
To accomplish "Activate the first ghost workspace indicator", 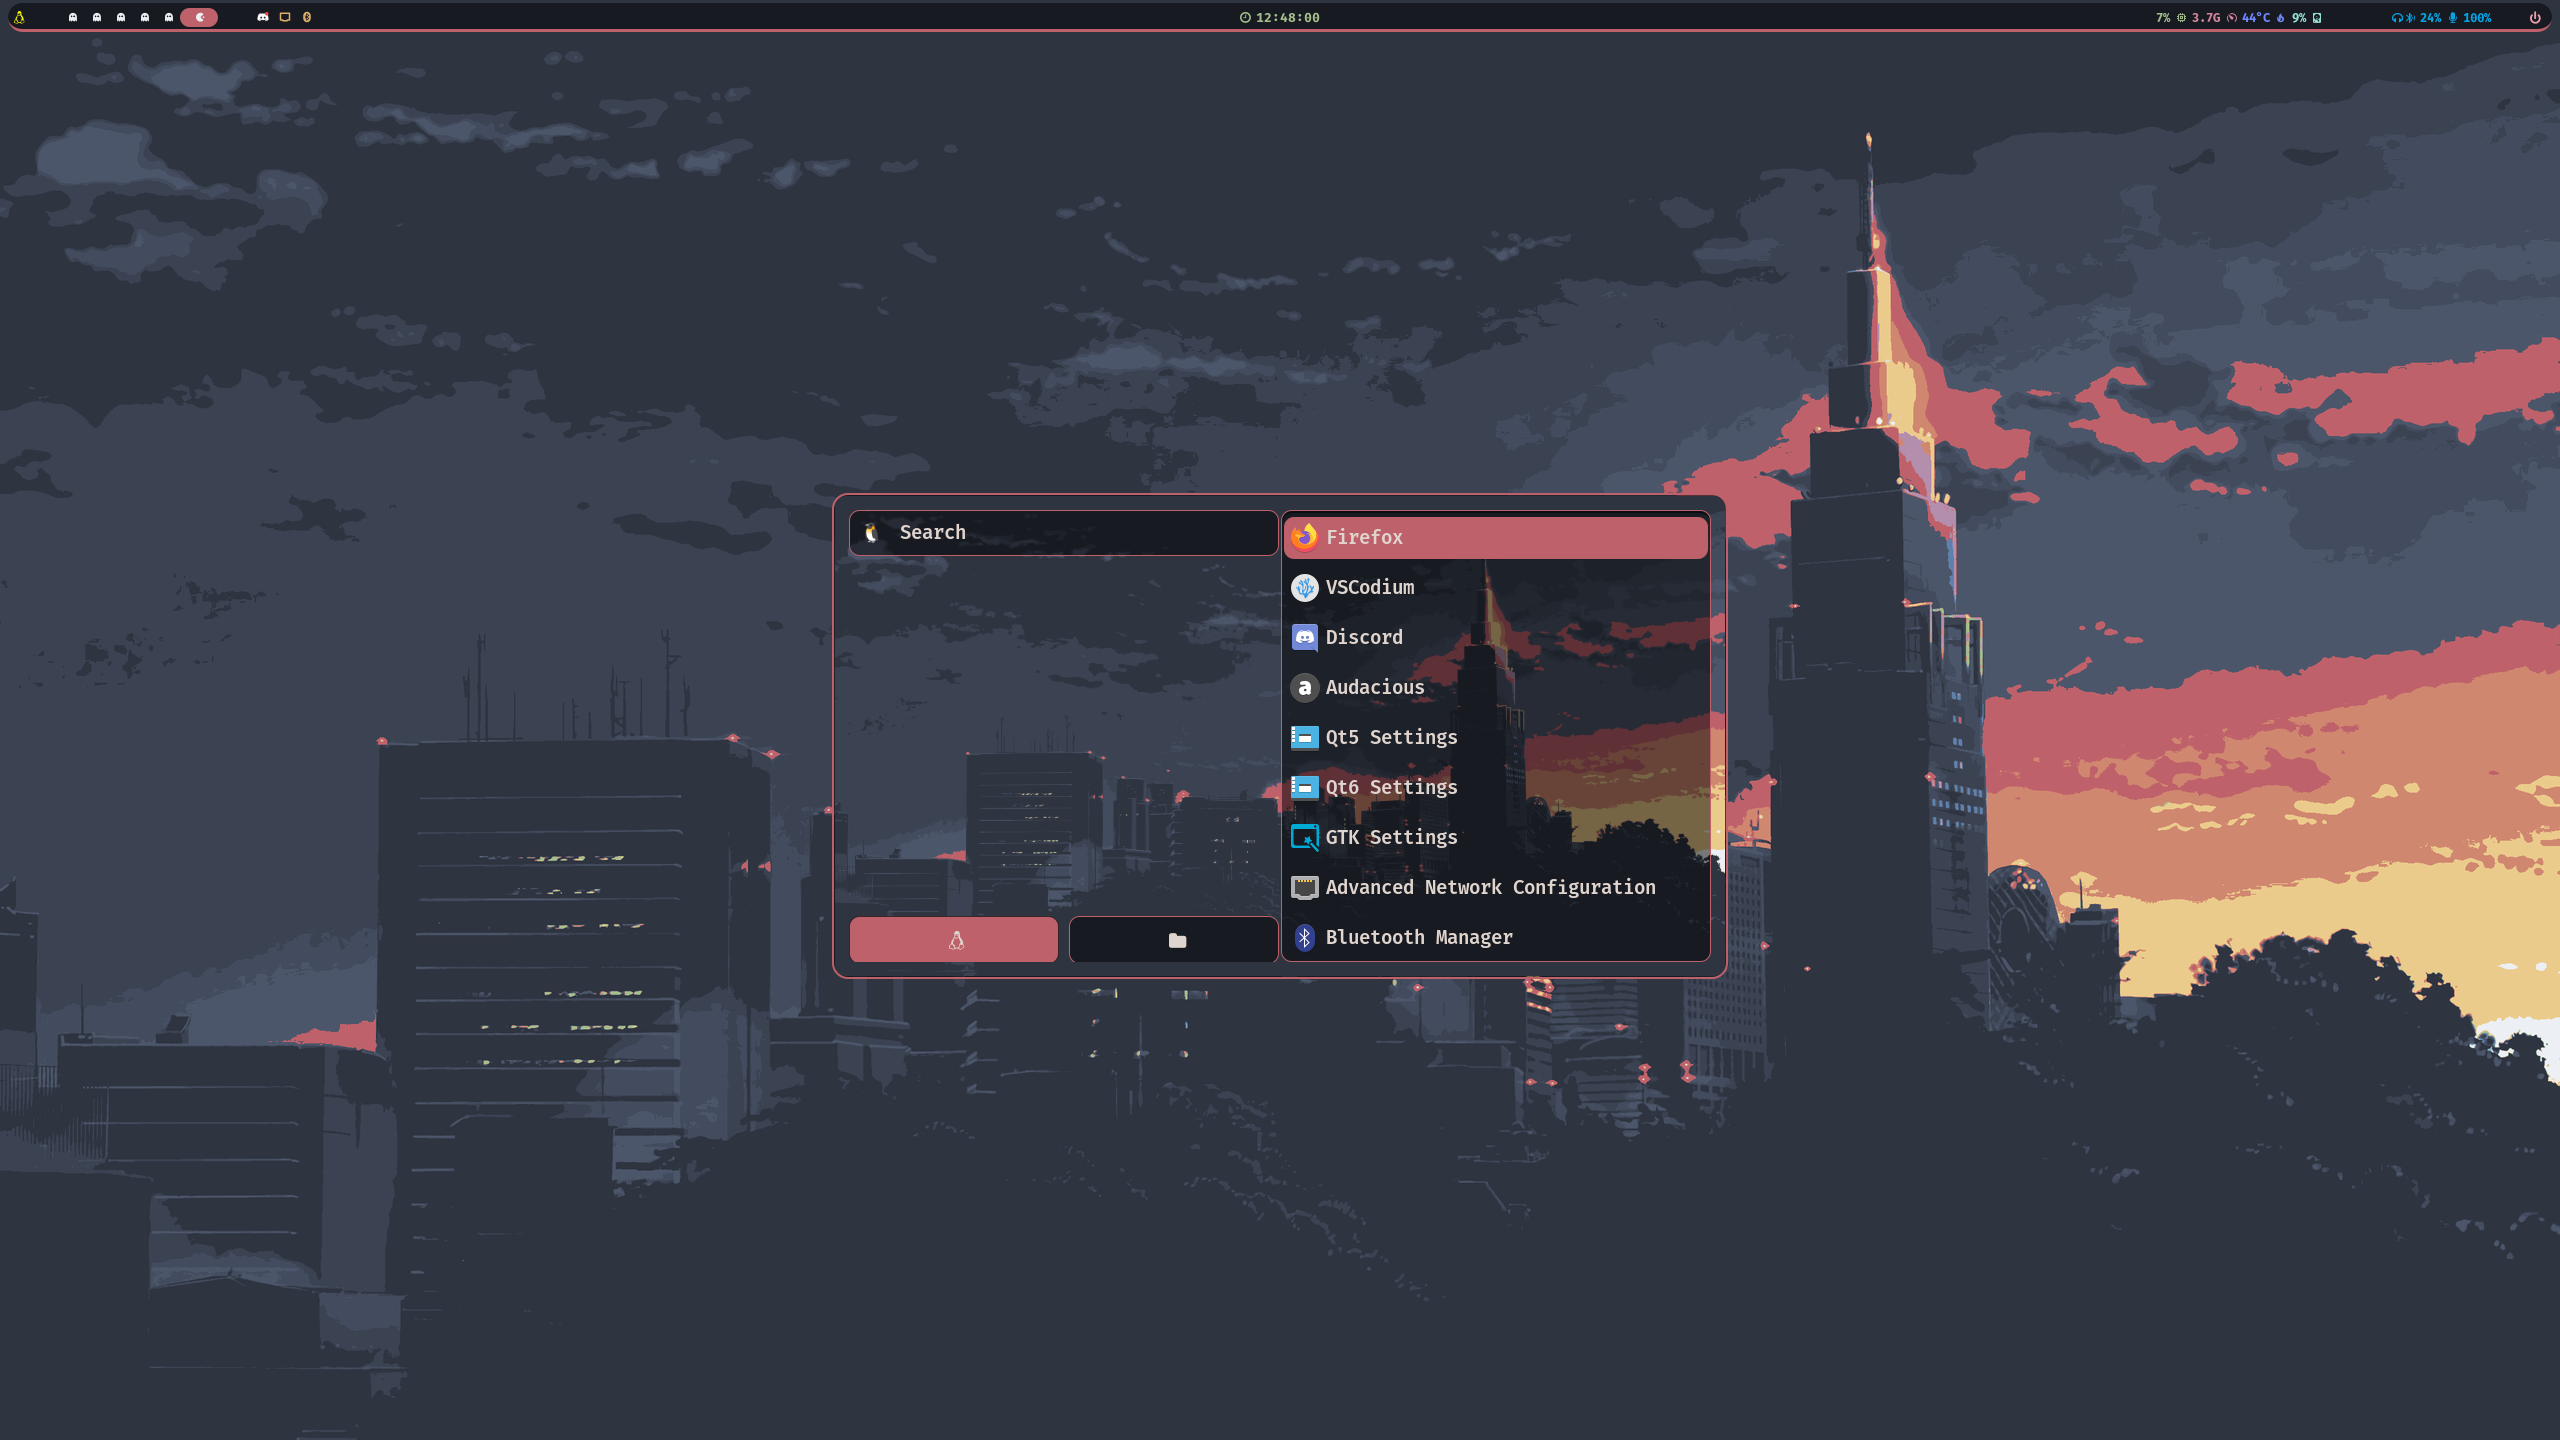I will pos(72,17).
